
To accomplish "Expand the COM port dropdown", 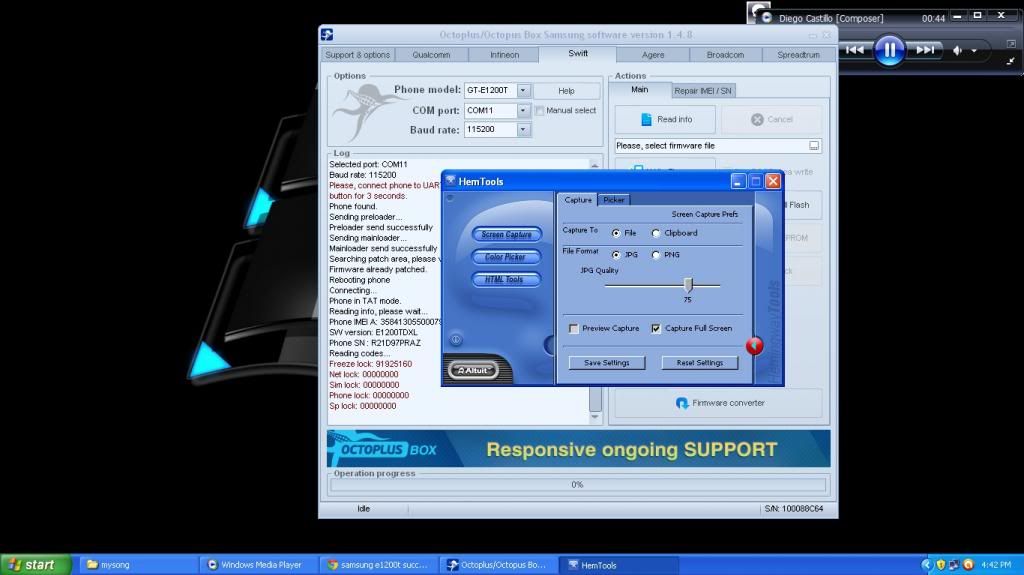I will (x=523, y=110).
